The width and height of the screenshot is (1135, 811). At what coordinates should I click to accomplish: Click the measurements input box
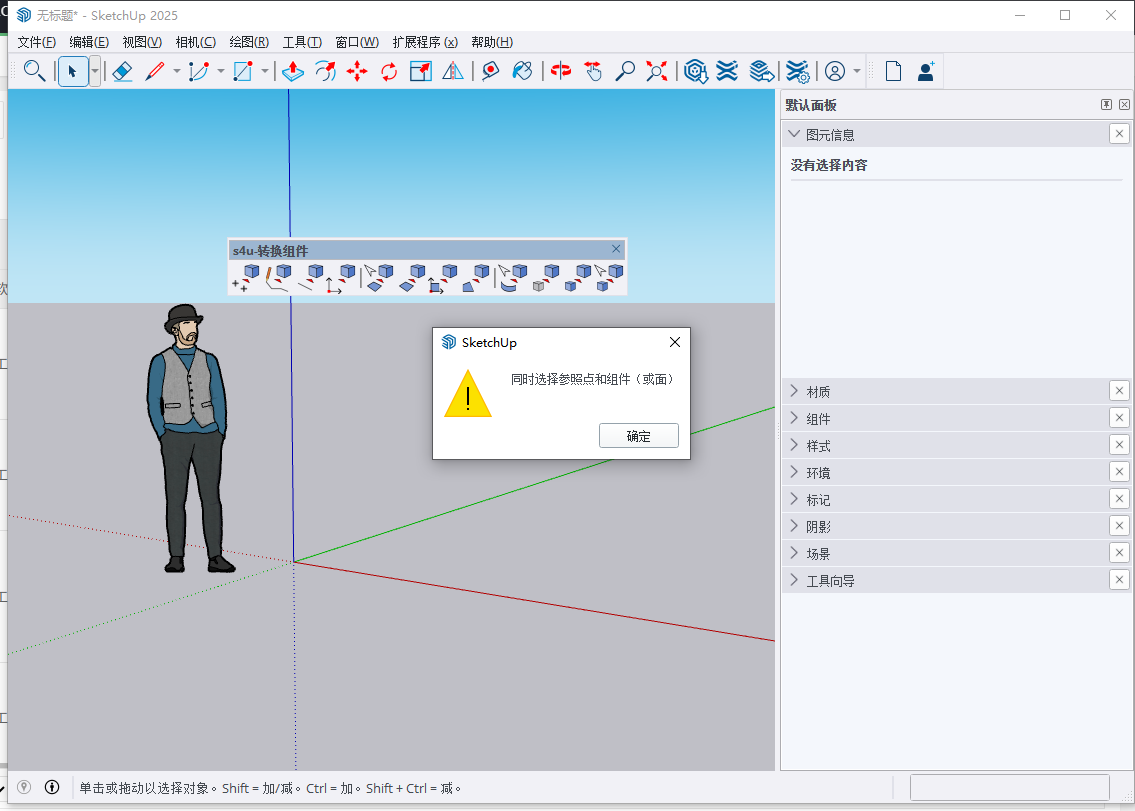[1010, 787]
